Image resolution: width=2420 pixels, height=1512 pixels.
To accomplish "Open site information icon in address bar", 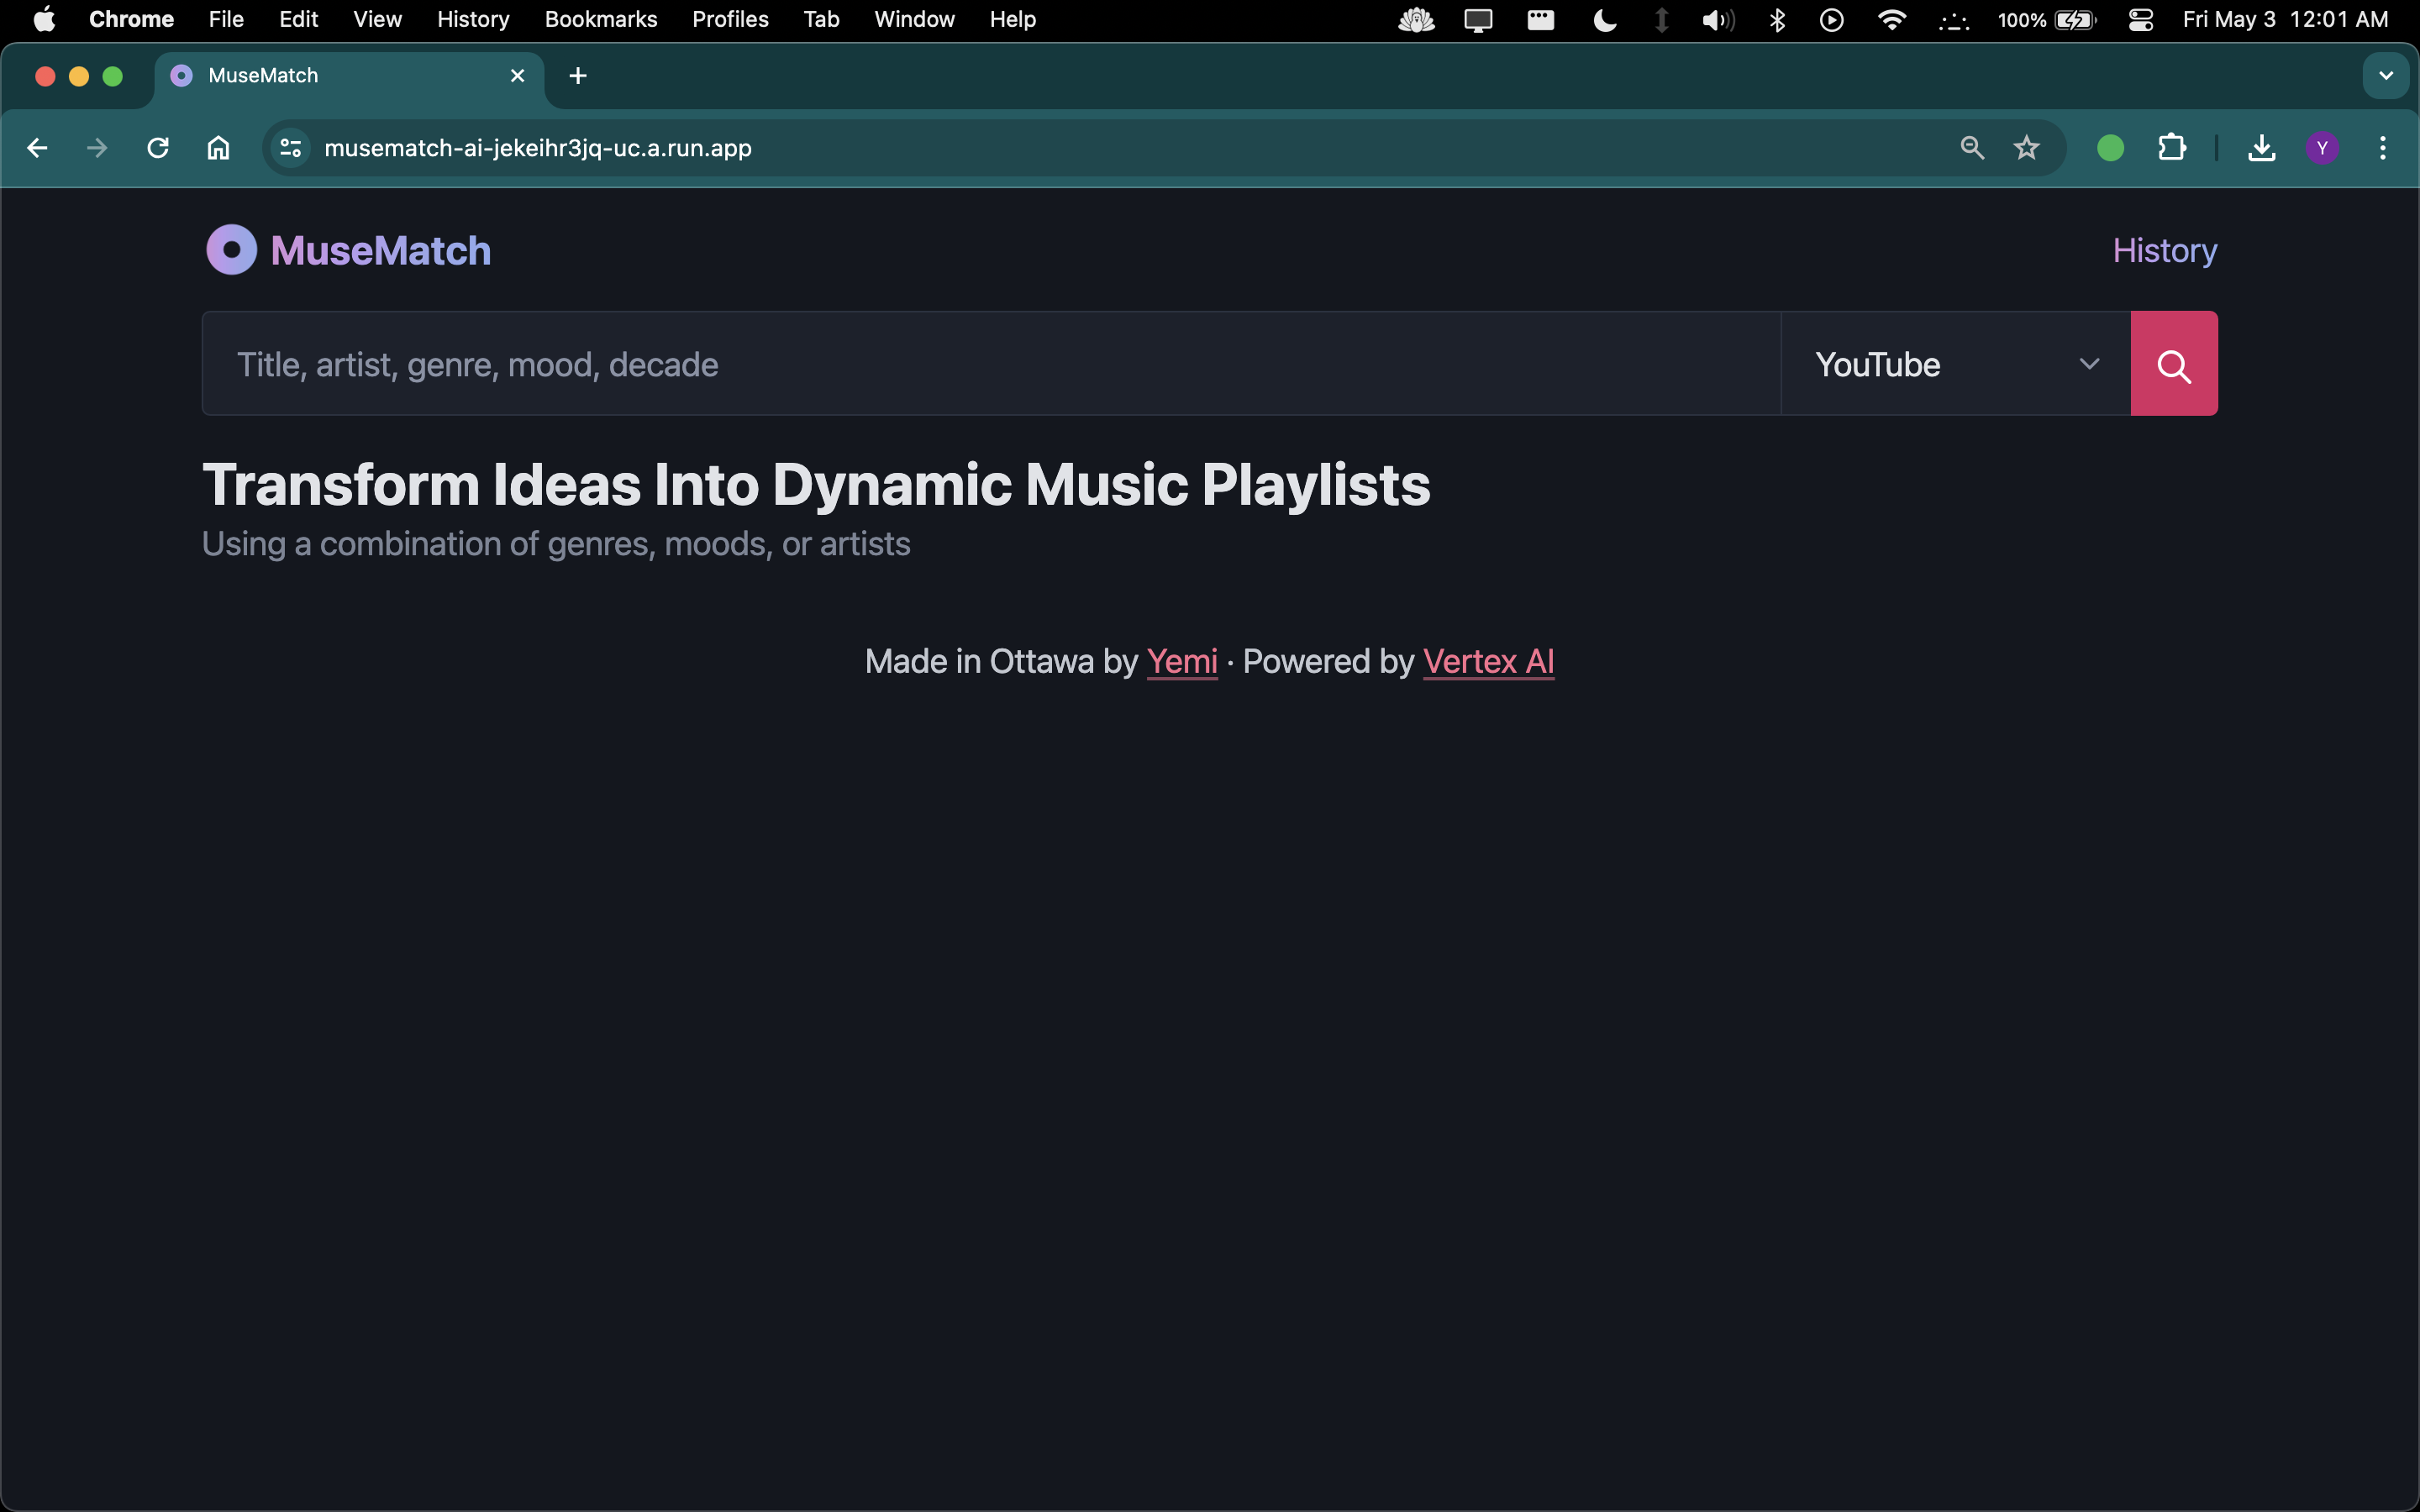I will tap(291, 148).
